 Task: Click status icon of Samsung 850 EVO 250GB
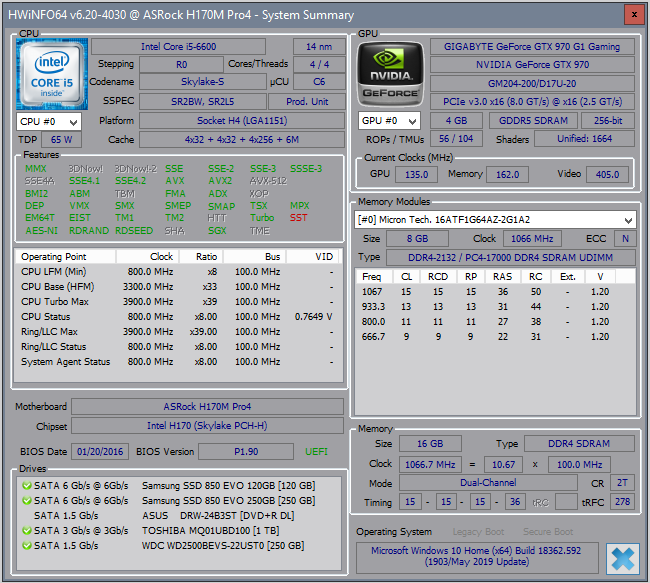click(27, 500)
